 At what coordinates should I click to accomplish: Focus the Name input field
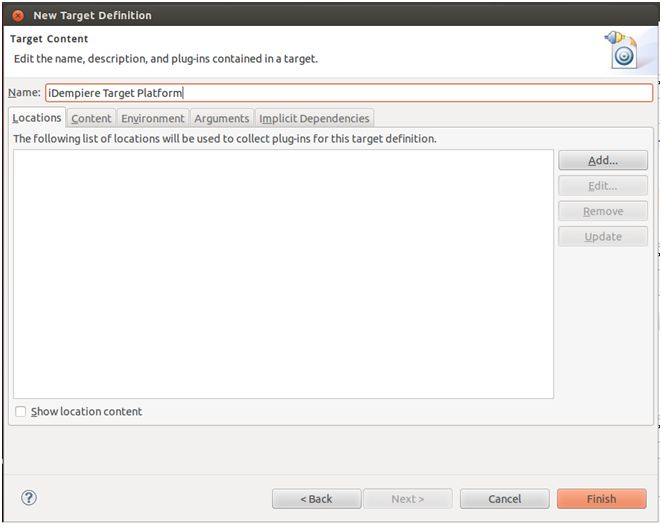coord(349,93)
